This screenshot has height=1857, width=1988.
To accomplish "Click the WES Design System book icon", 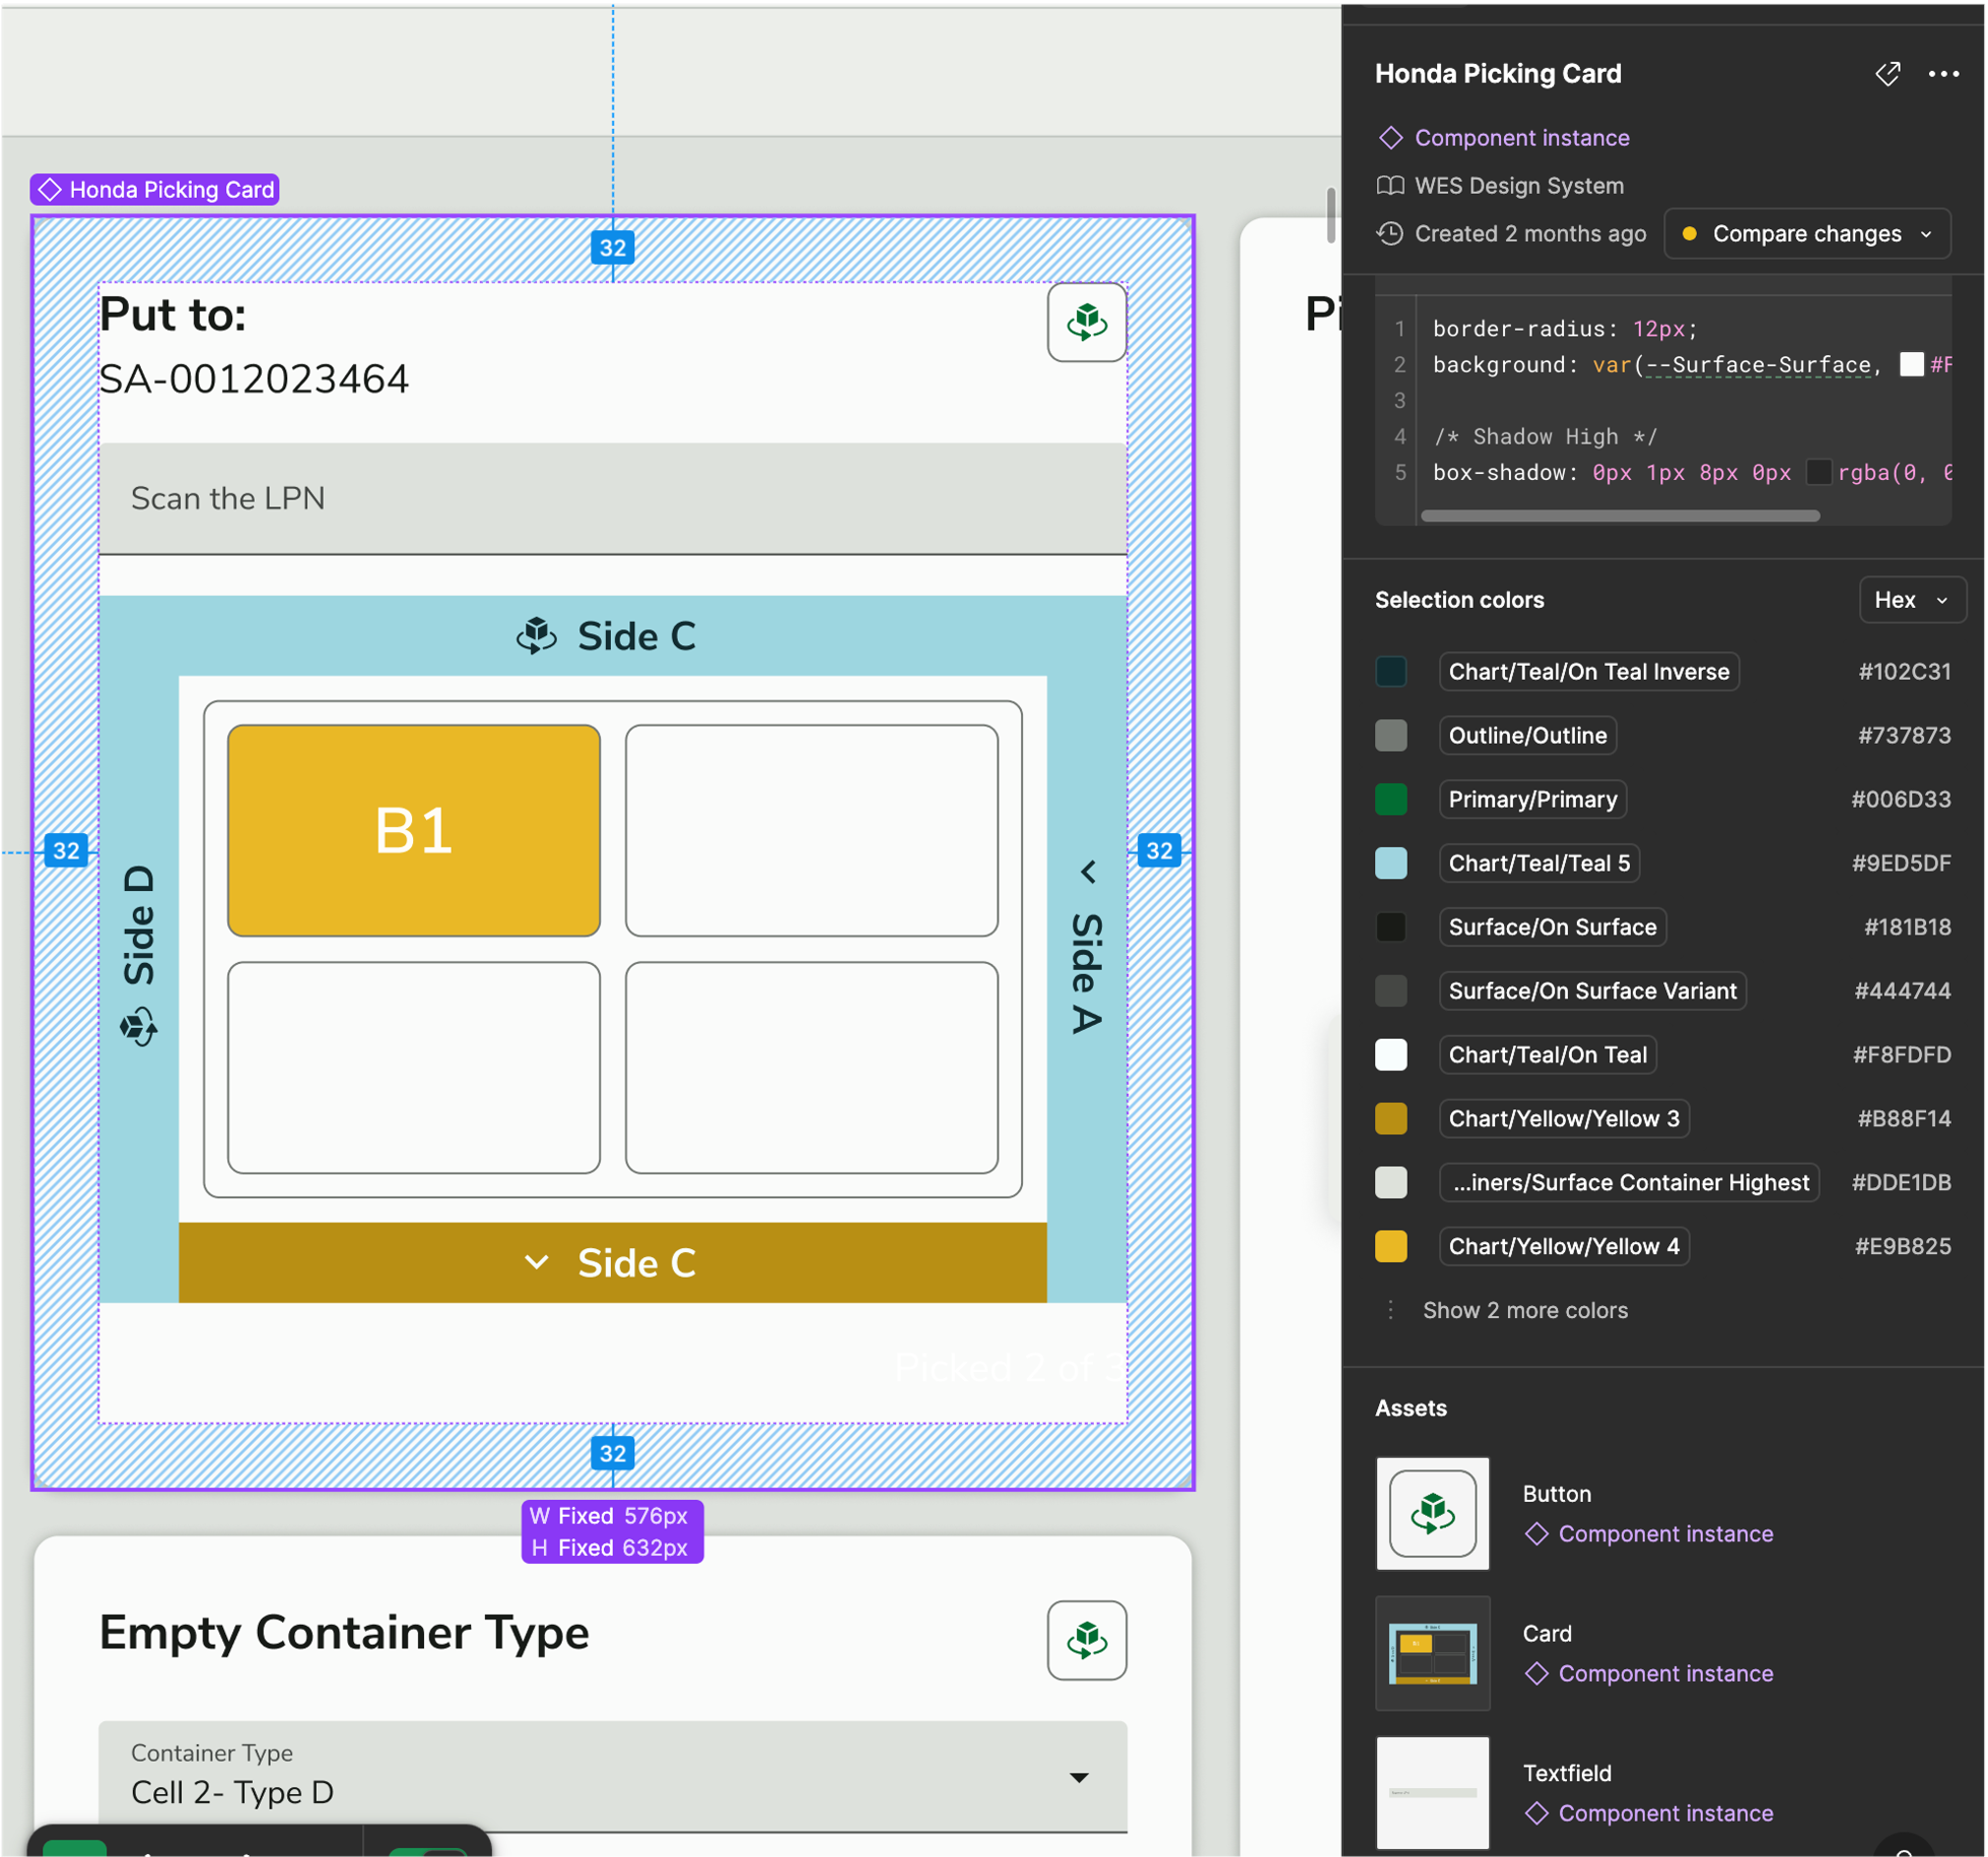I will click(1390, 186).
